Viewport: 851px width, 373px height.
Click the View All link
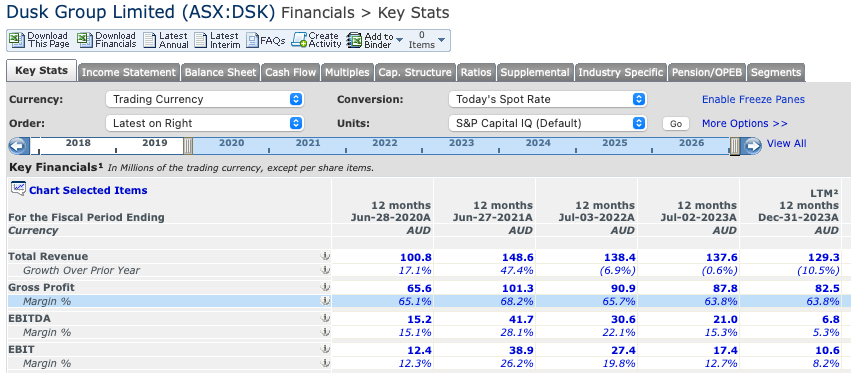point(786,143)
